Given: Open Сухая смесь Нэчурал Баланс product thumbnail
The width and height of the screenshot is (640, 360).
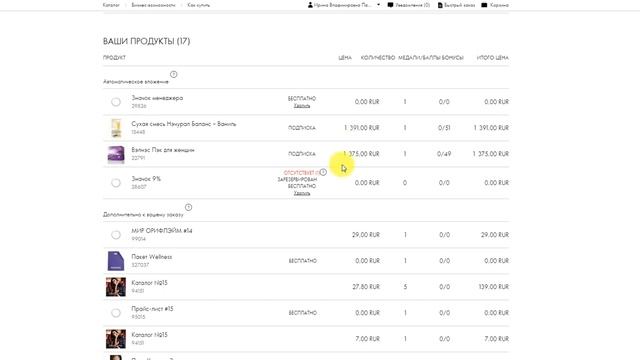Looking at the screenshot, I should coord(116,128).
